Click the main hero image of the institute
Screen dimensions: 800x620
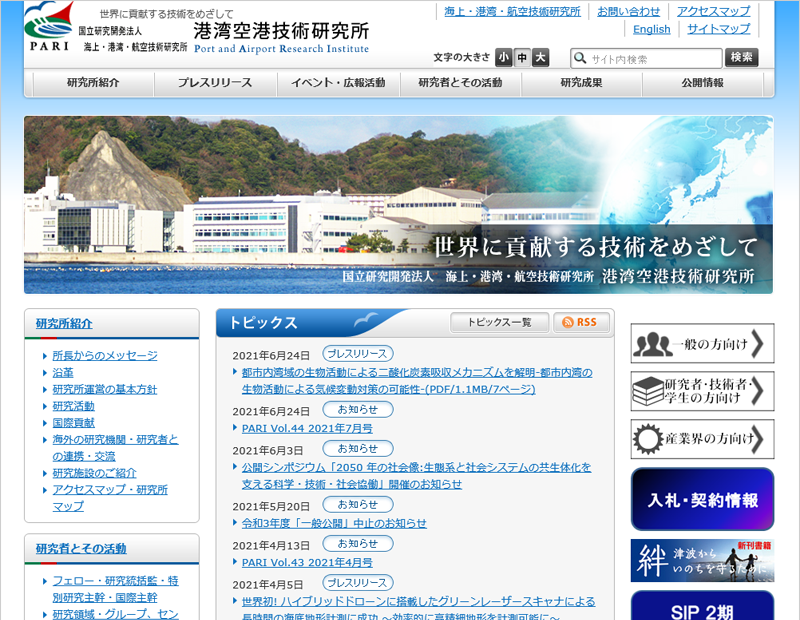(398, 205)
